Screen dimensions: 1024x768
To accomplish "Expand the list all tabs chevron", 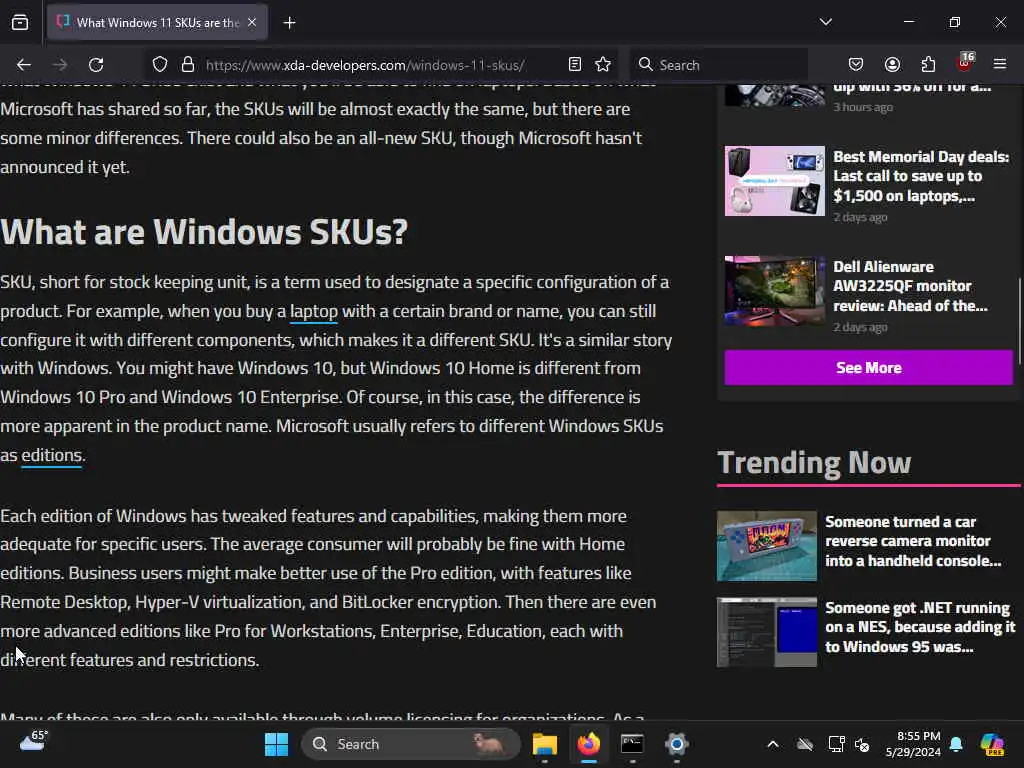I will pos(825,22).
